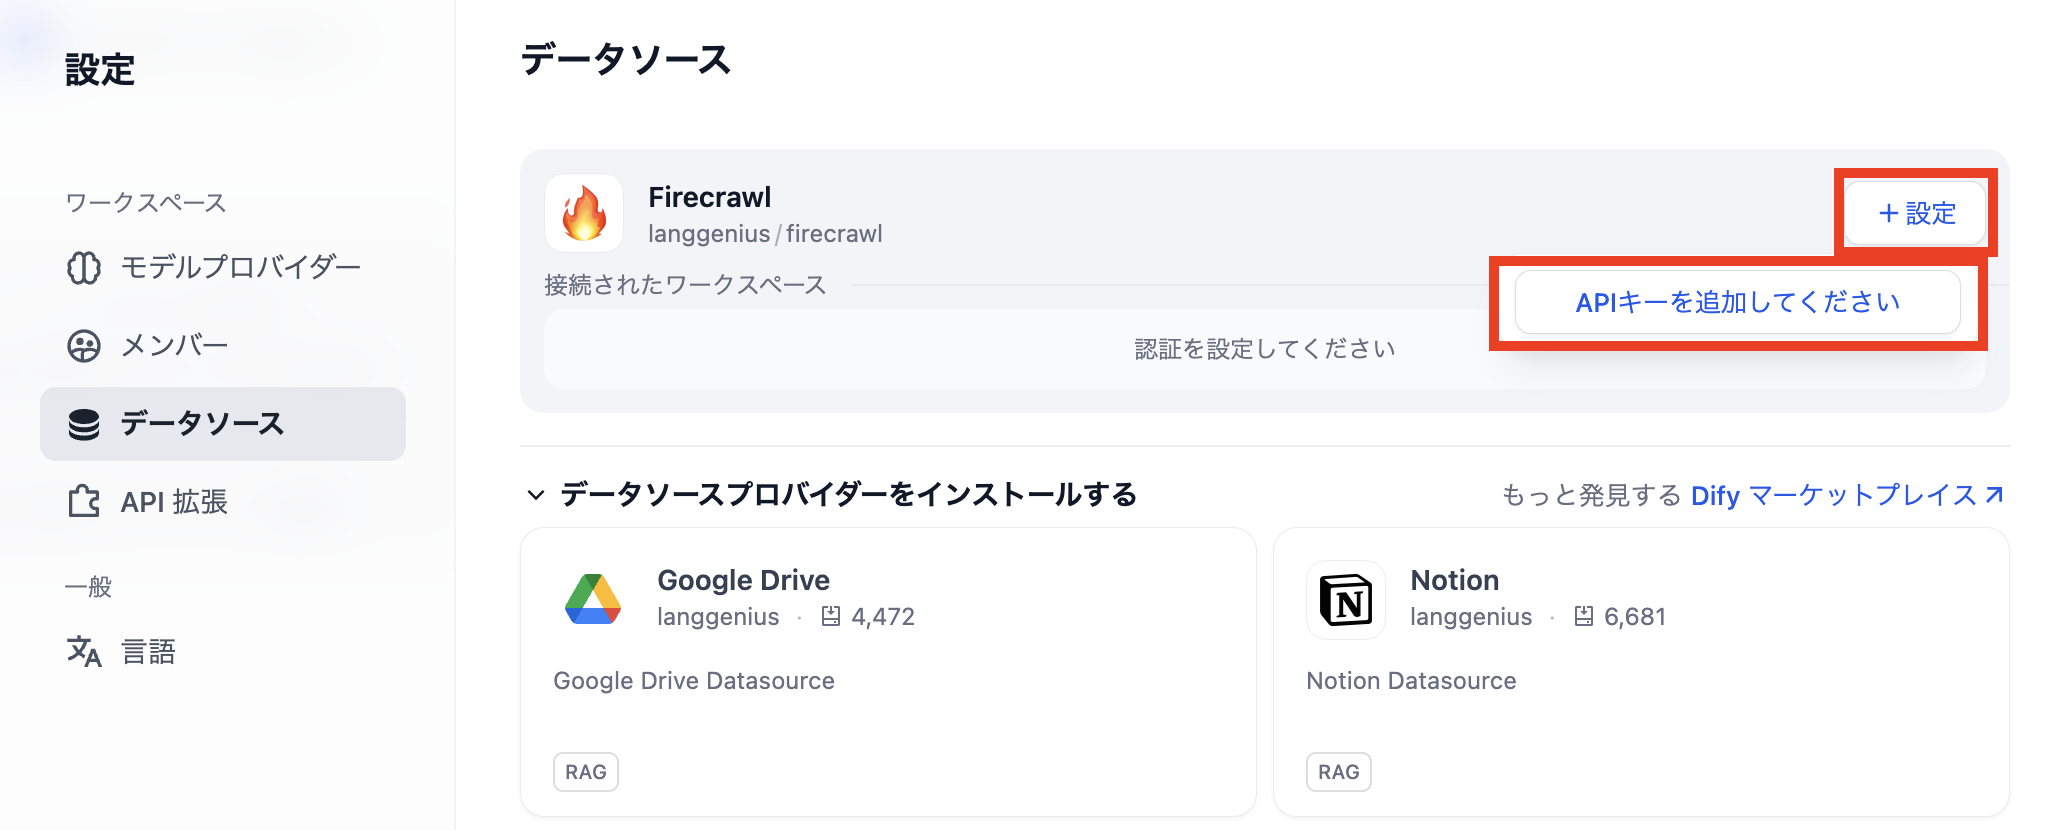Image resolution: width=2070 pixels, height=830 pixels.
Task: Open モデルプロバイダー settings page
Action: (240, 268)
